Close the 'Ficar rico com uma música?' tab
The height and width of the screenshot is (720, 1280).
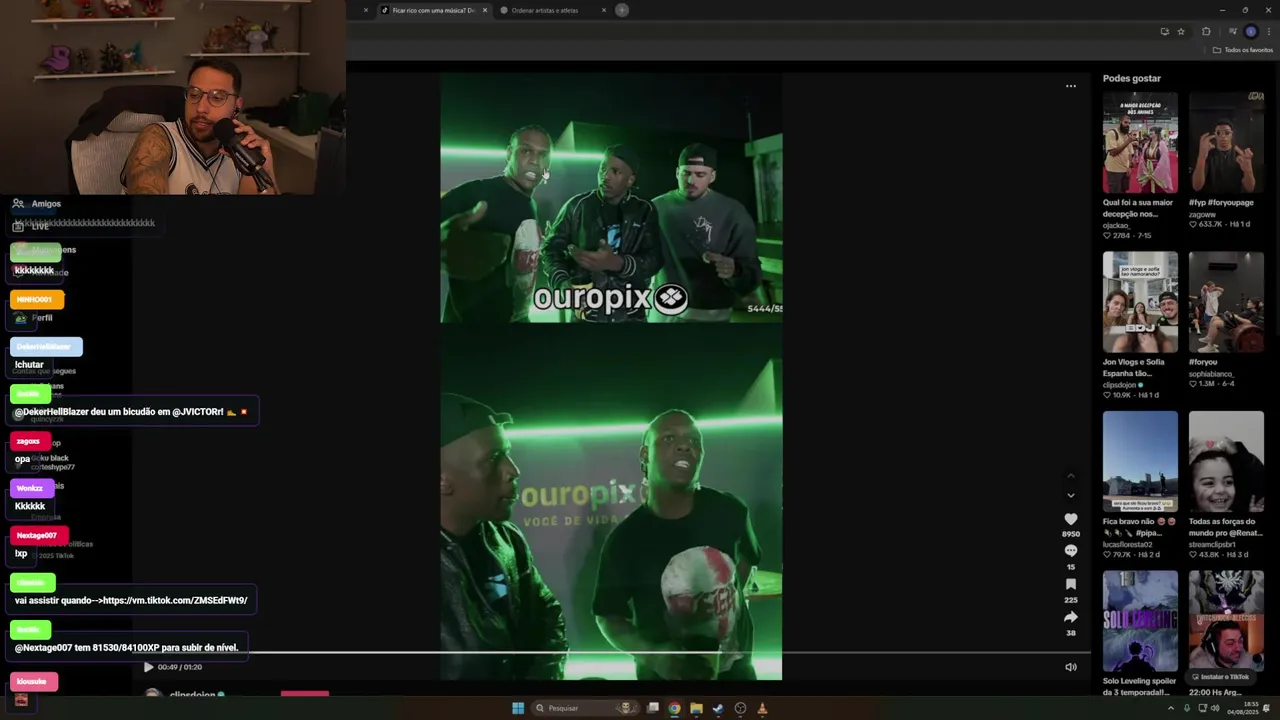click(x=485, y=10)
